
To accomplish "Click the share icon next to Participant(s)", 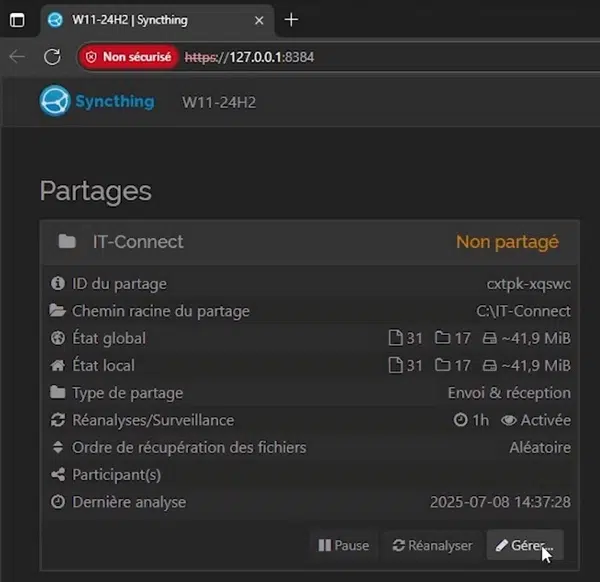I will pyautogui.click(x=58, y=475).
